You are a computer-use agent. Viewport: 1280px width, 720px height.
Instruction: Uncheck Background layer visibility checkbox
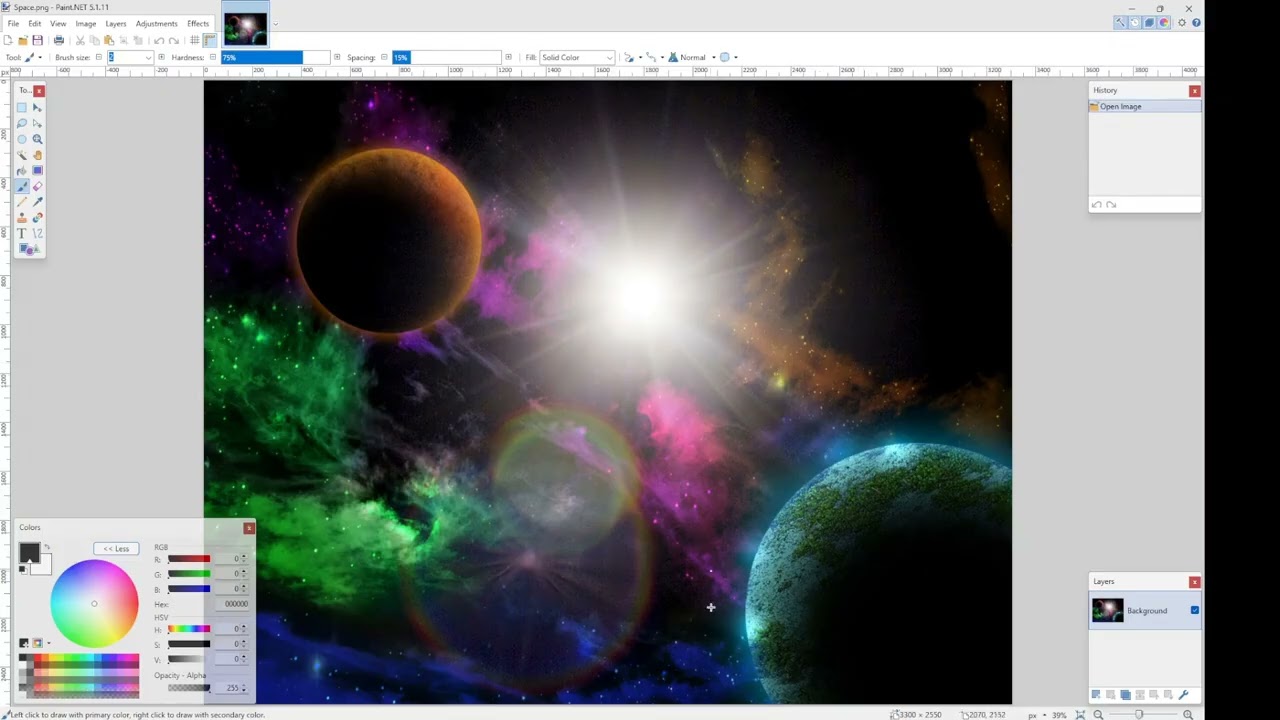pos(1194,610)
